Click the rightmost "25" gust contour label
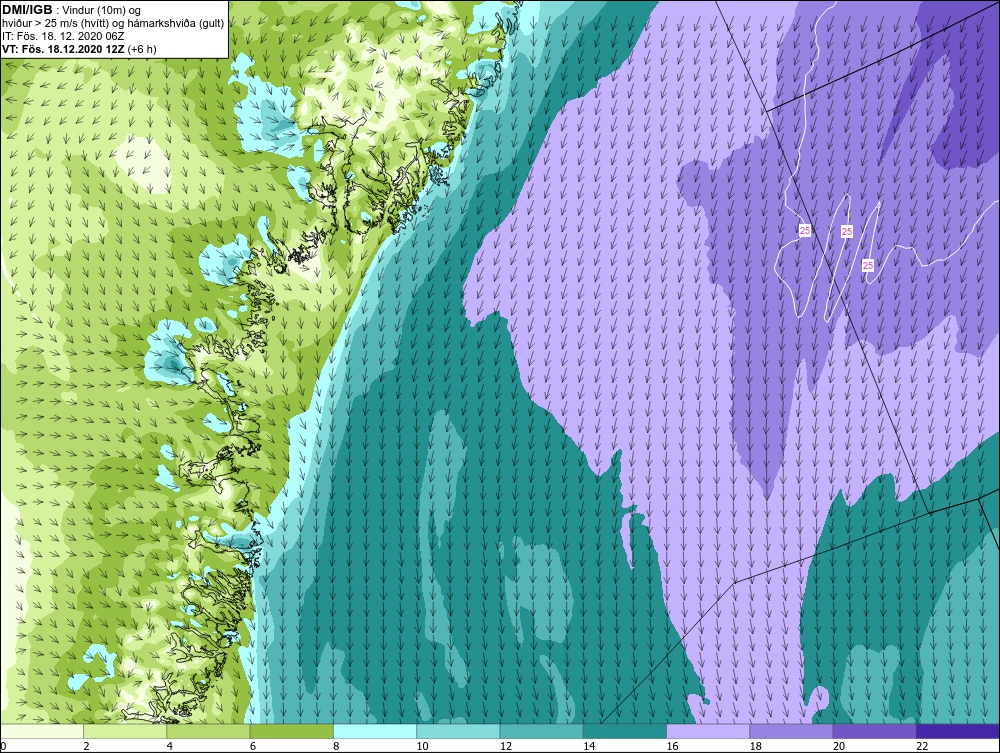This screenshot has width=1000, height=753. (868, 265)
